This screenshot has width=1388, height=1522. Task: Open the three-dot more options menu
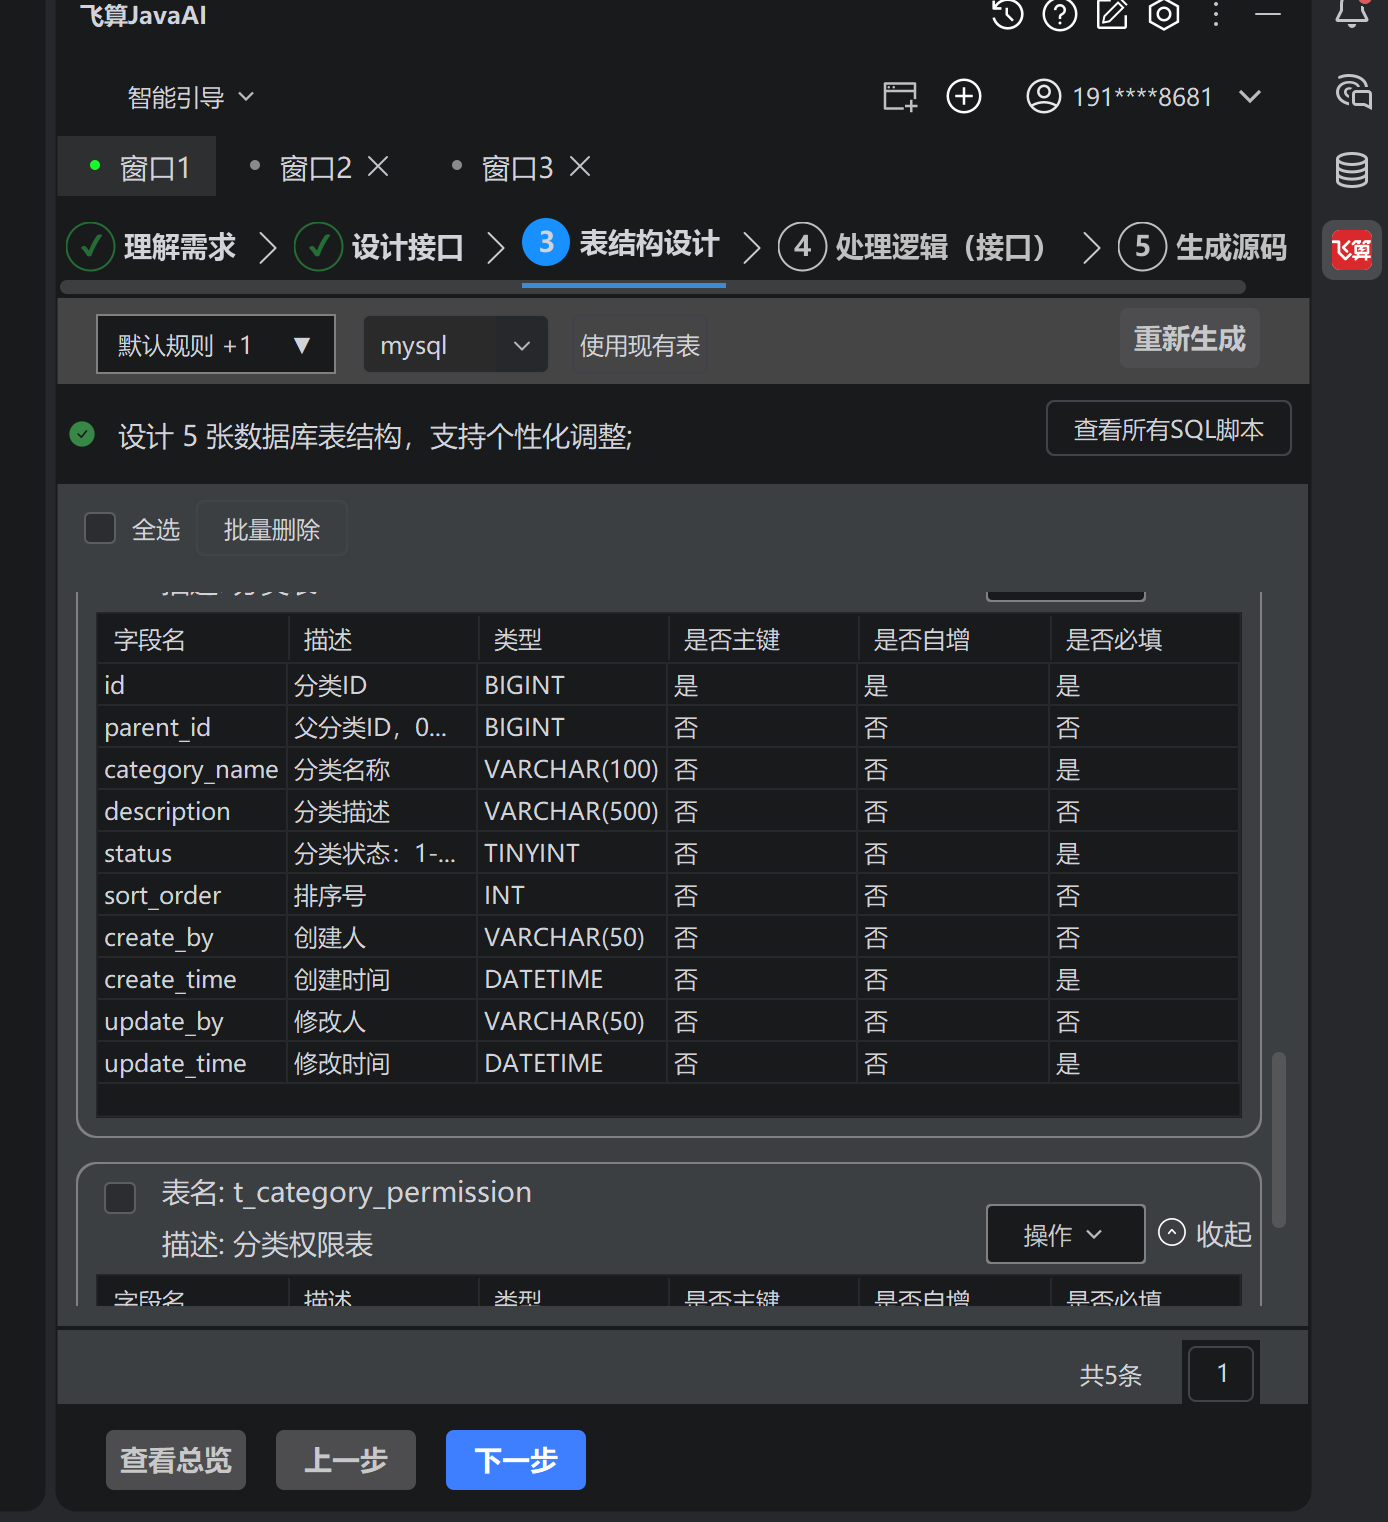[x=1216, y=14]
